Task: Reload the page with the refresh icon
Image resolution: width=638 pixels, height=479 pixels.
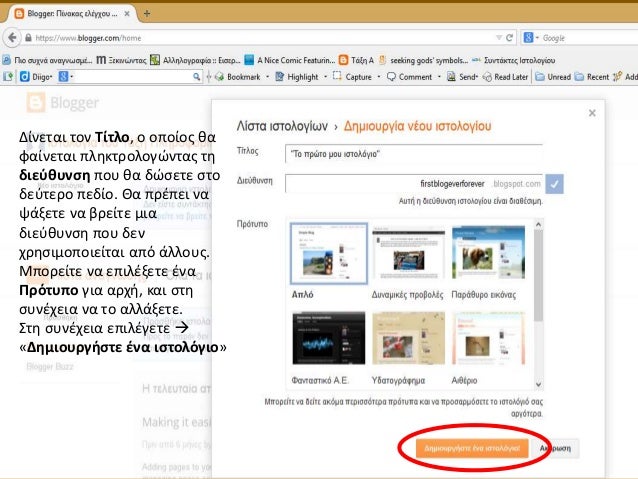Action: point(509,38)
